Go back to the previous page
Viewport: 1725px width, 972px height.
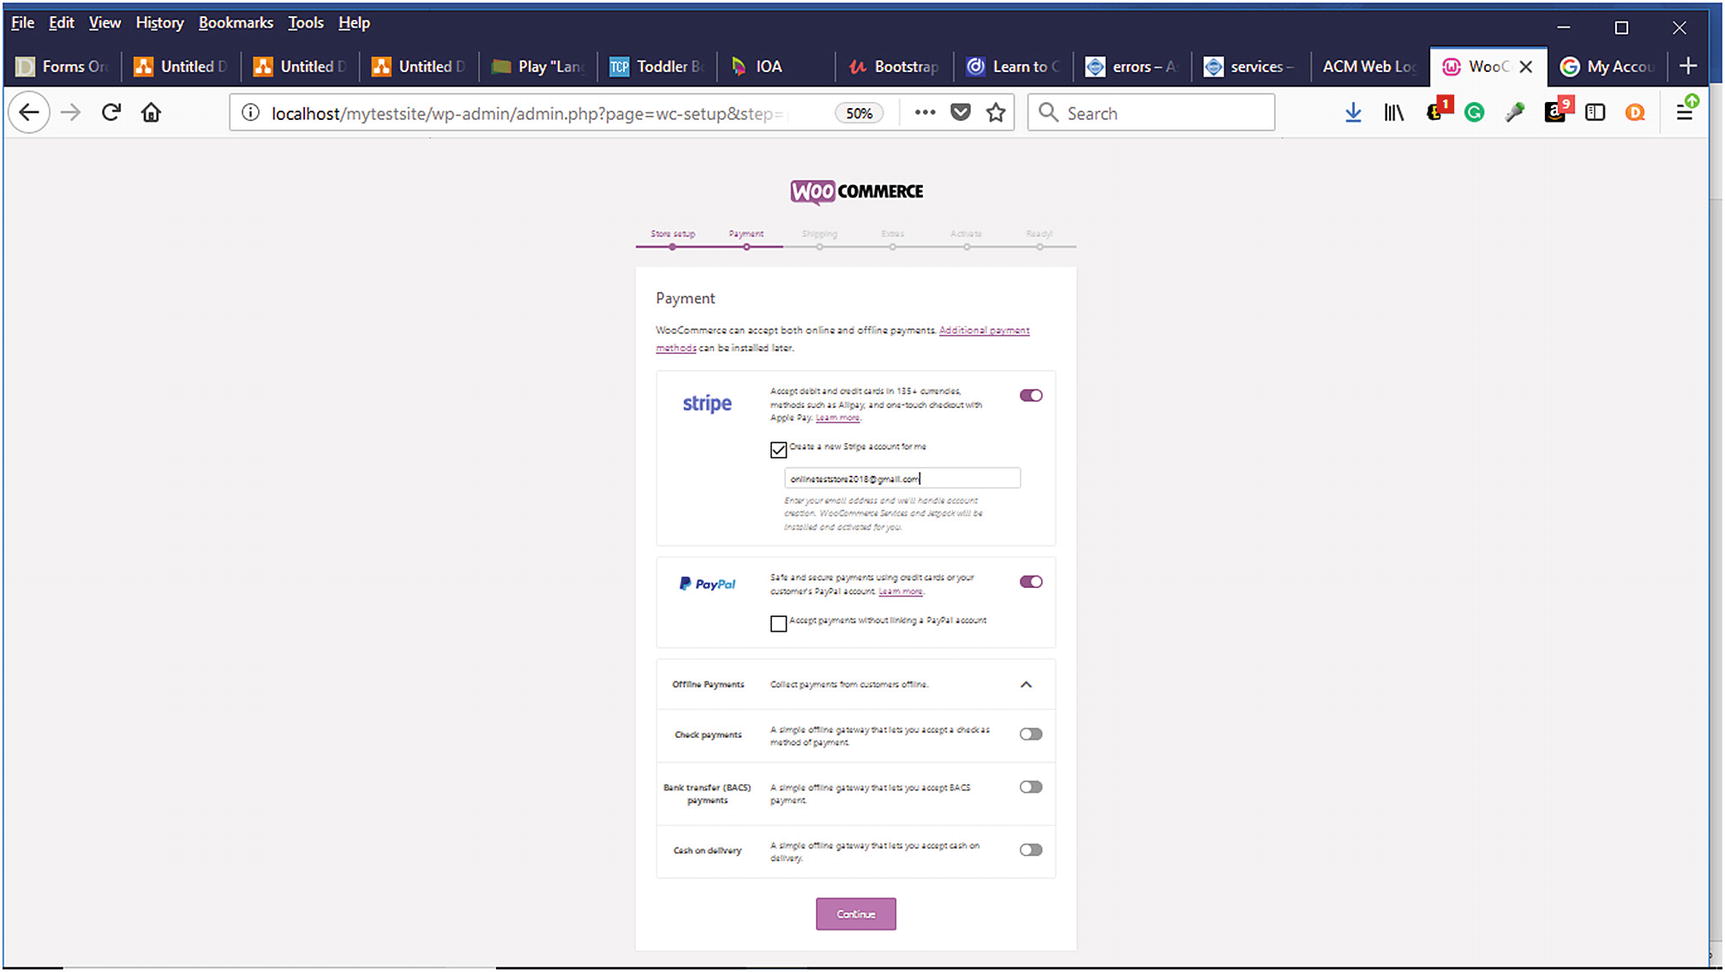click(29, 113)
